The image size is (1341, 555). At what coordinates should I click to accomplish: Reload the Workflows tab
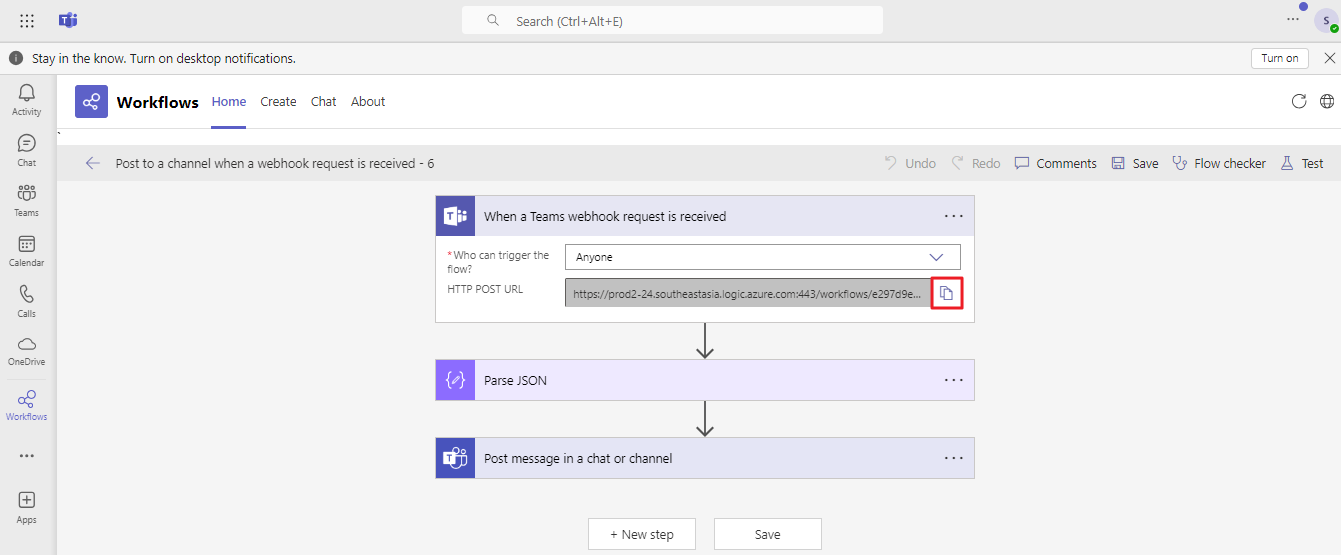[x=1299, y=101]
